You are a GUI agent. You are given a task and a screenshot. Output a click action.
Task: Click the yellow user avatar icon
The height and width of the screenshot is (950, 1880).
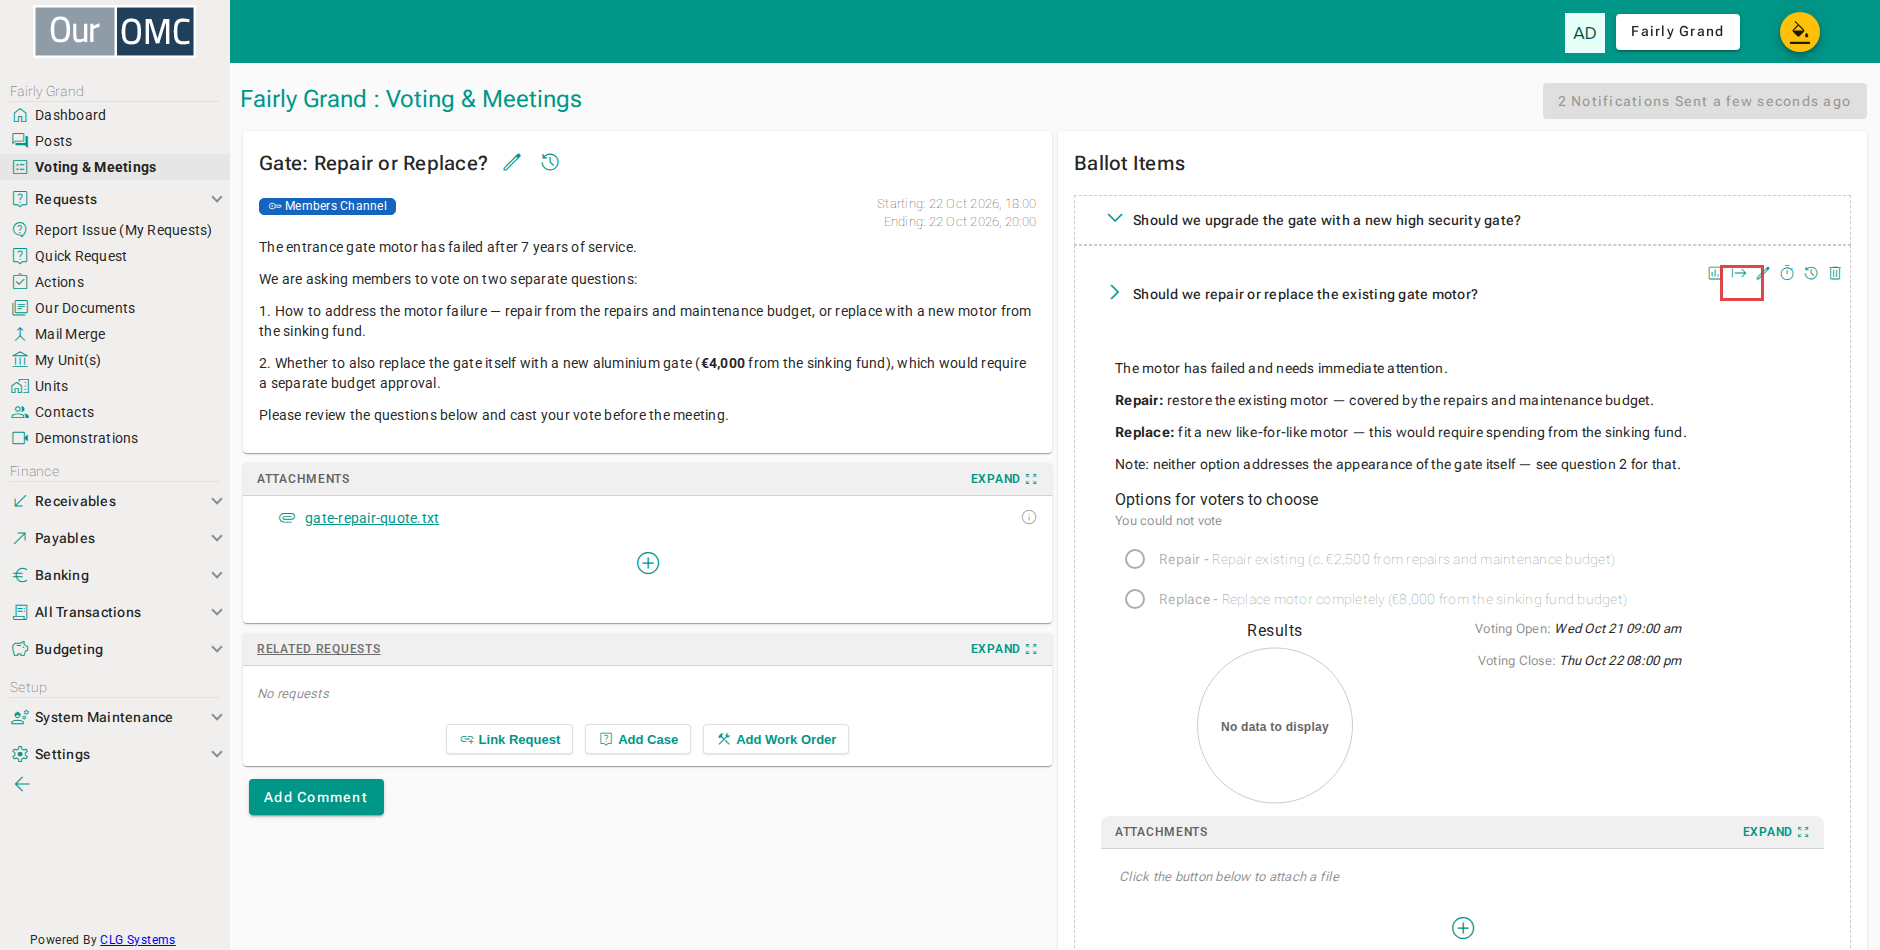click(1799, 32)
